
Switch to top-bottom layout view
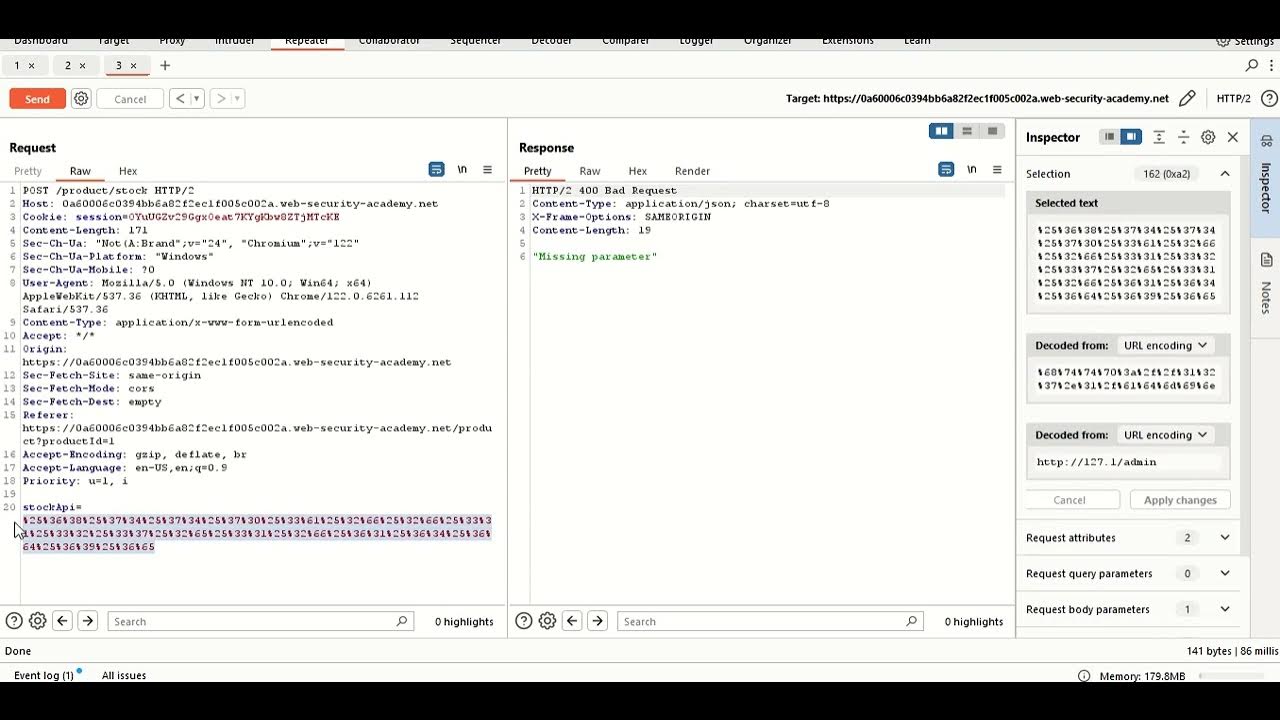967,131
